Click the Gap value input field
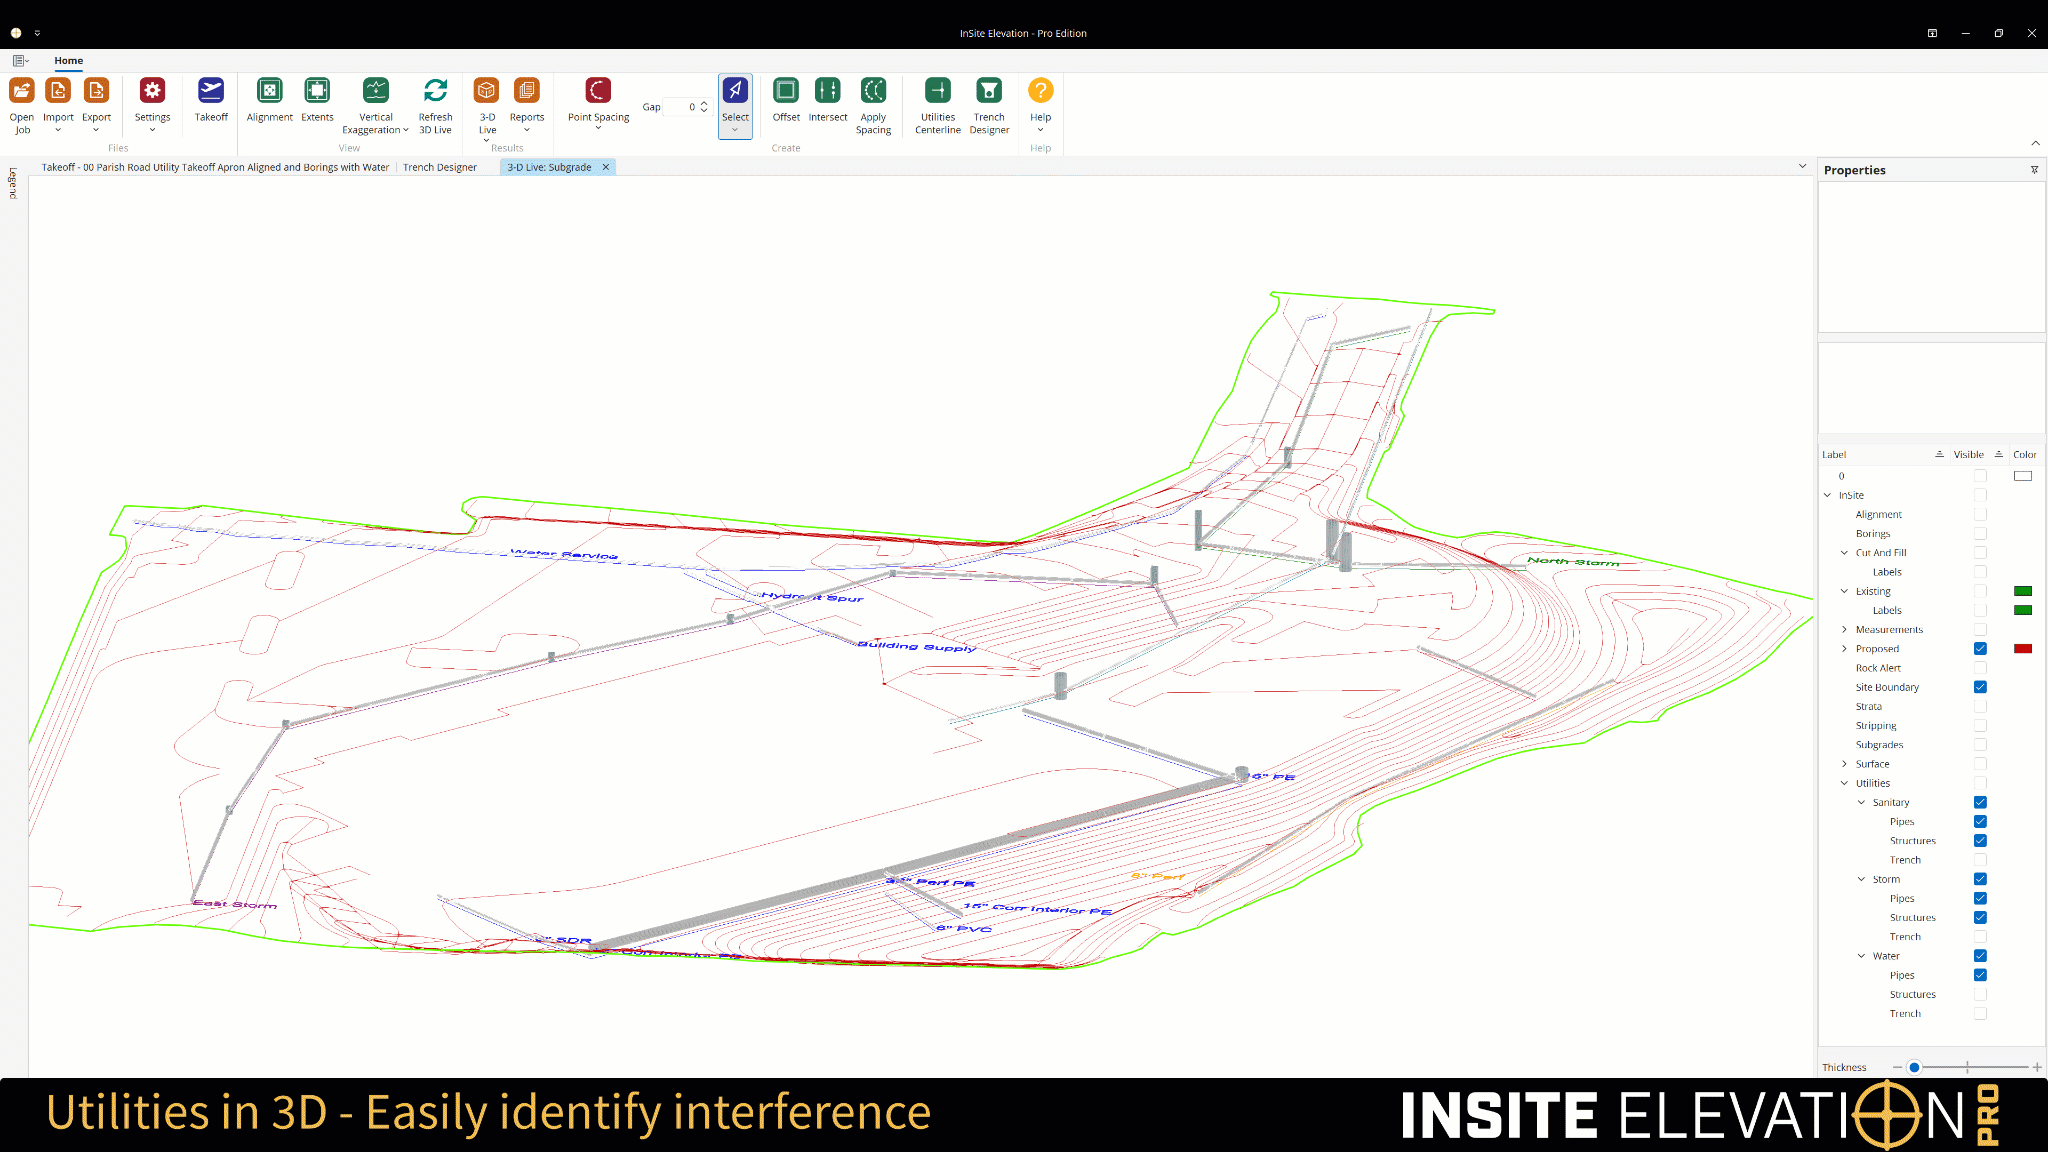 point(680,107)
